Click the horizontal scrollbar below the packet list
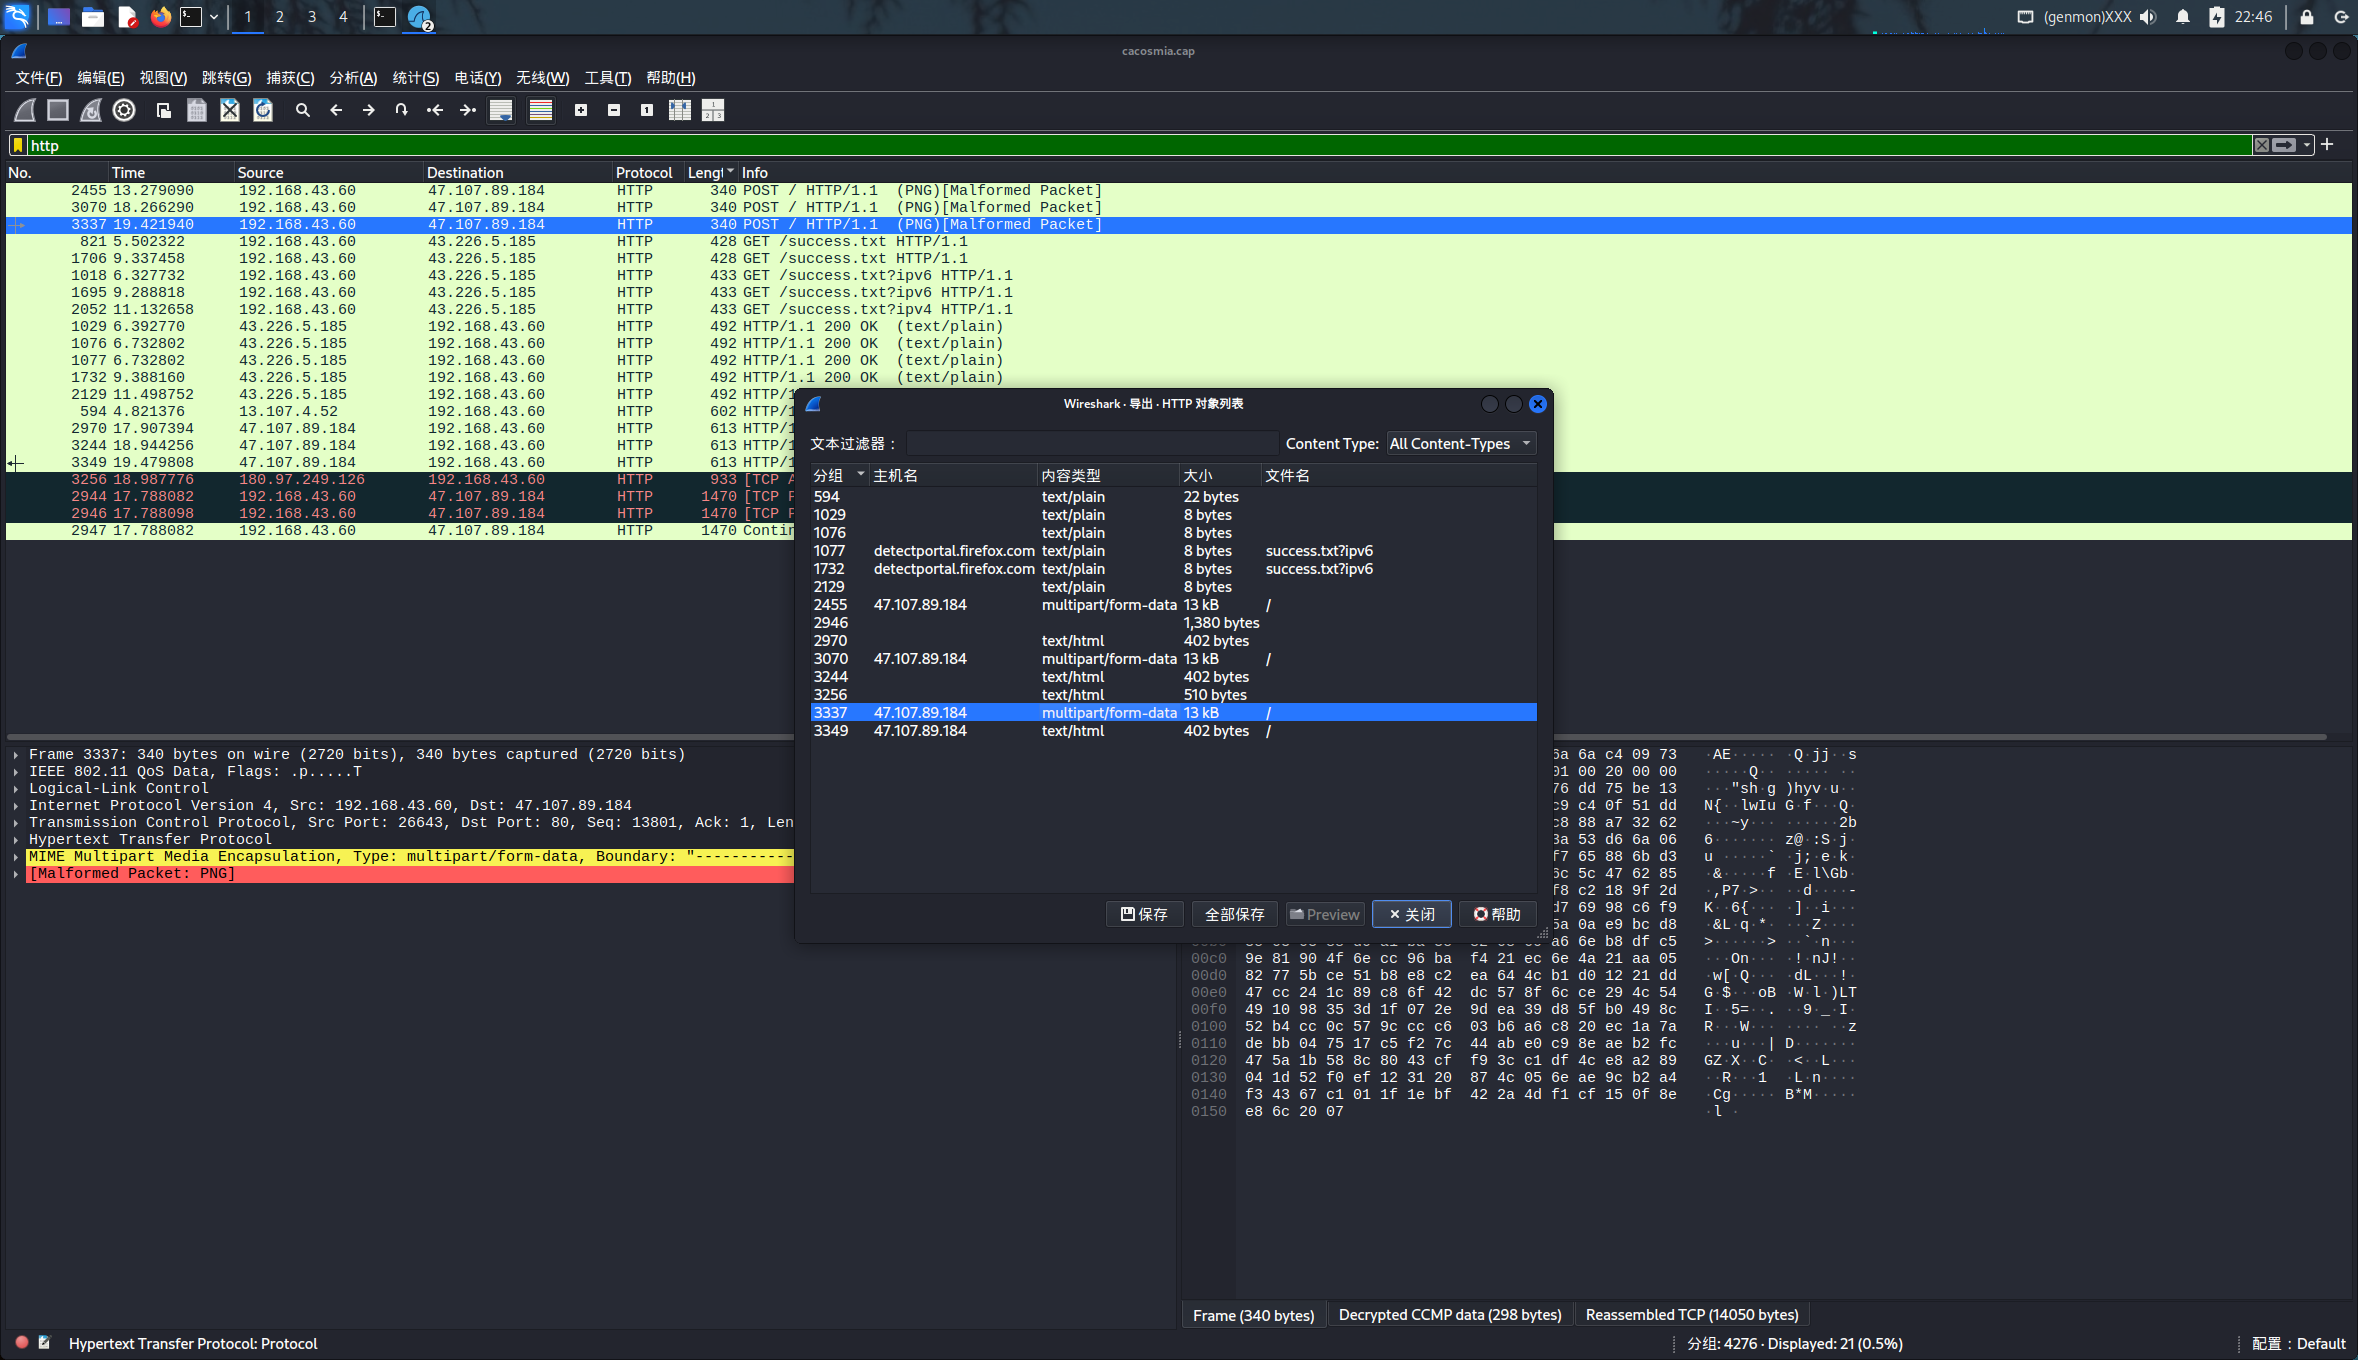 pos(400,737)
